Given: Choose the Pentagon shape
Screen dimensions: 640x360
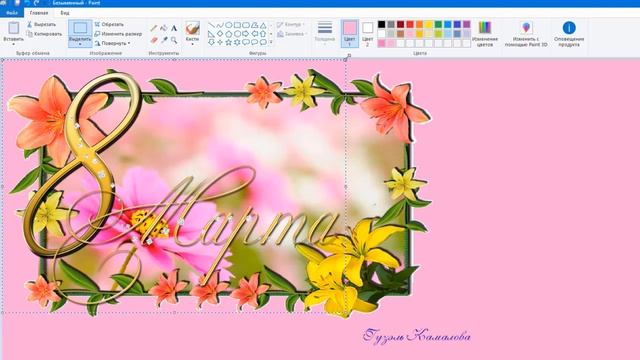Looking at the screenshot, I should point(229,33).
